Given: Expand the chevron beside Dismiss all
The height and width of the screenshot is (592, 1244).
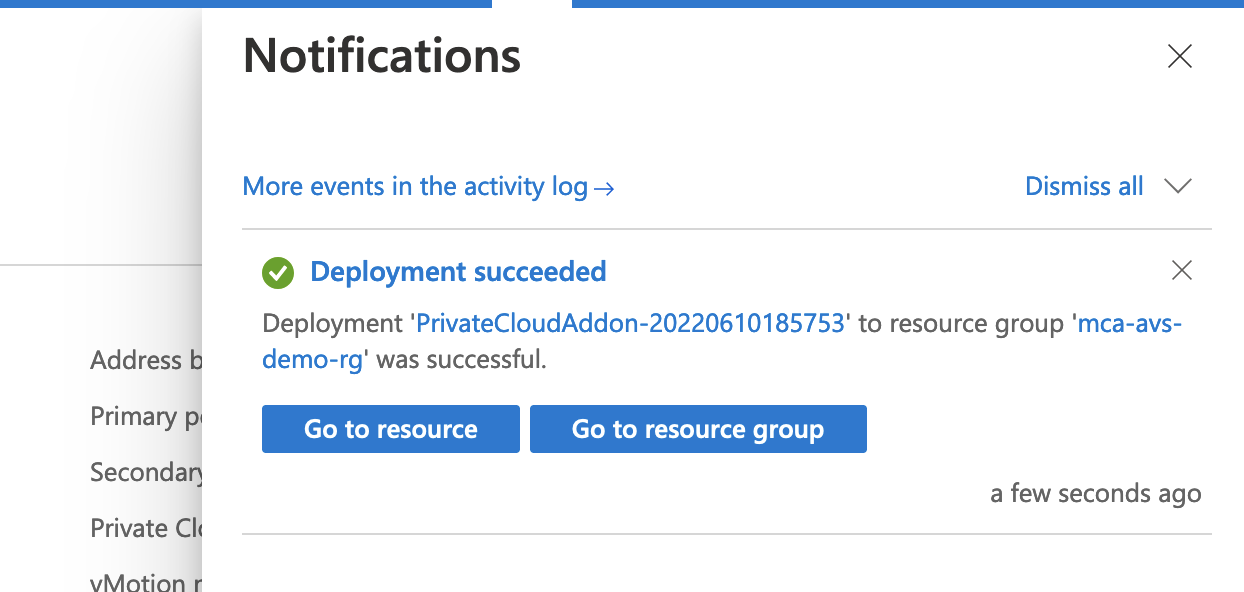Looking at the screenshot, I should pos(1179,187).
